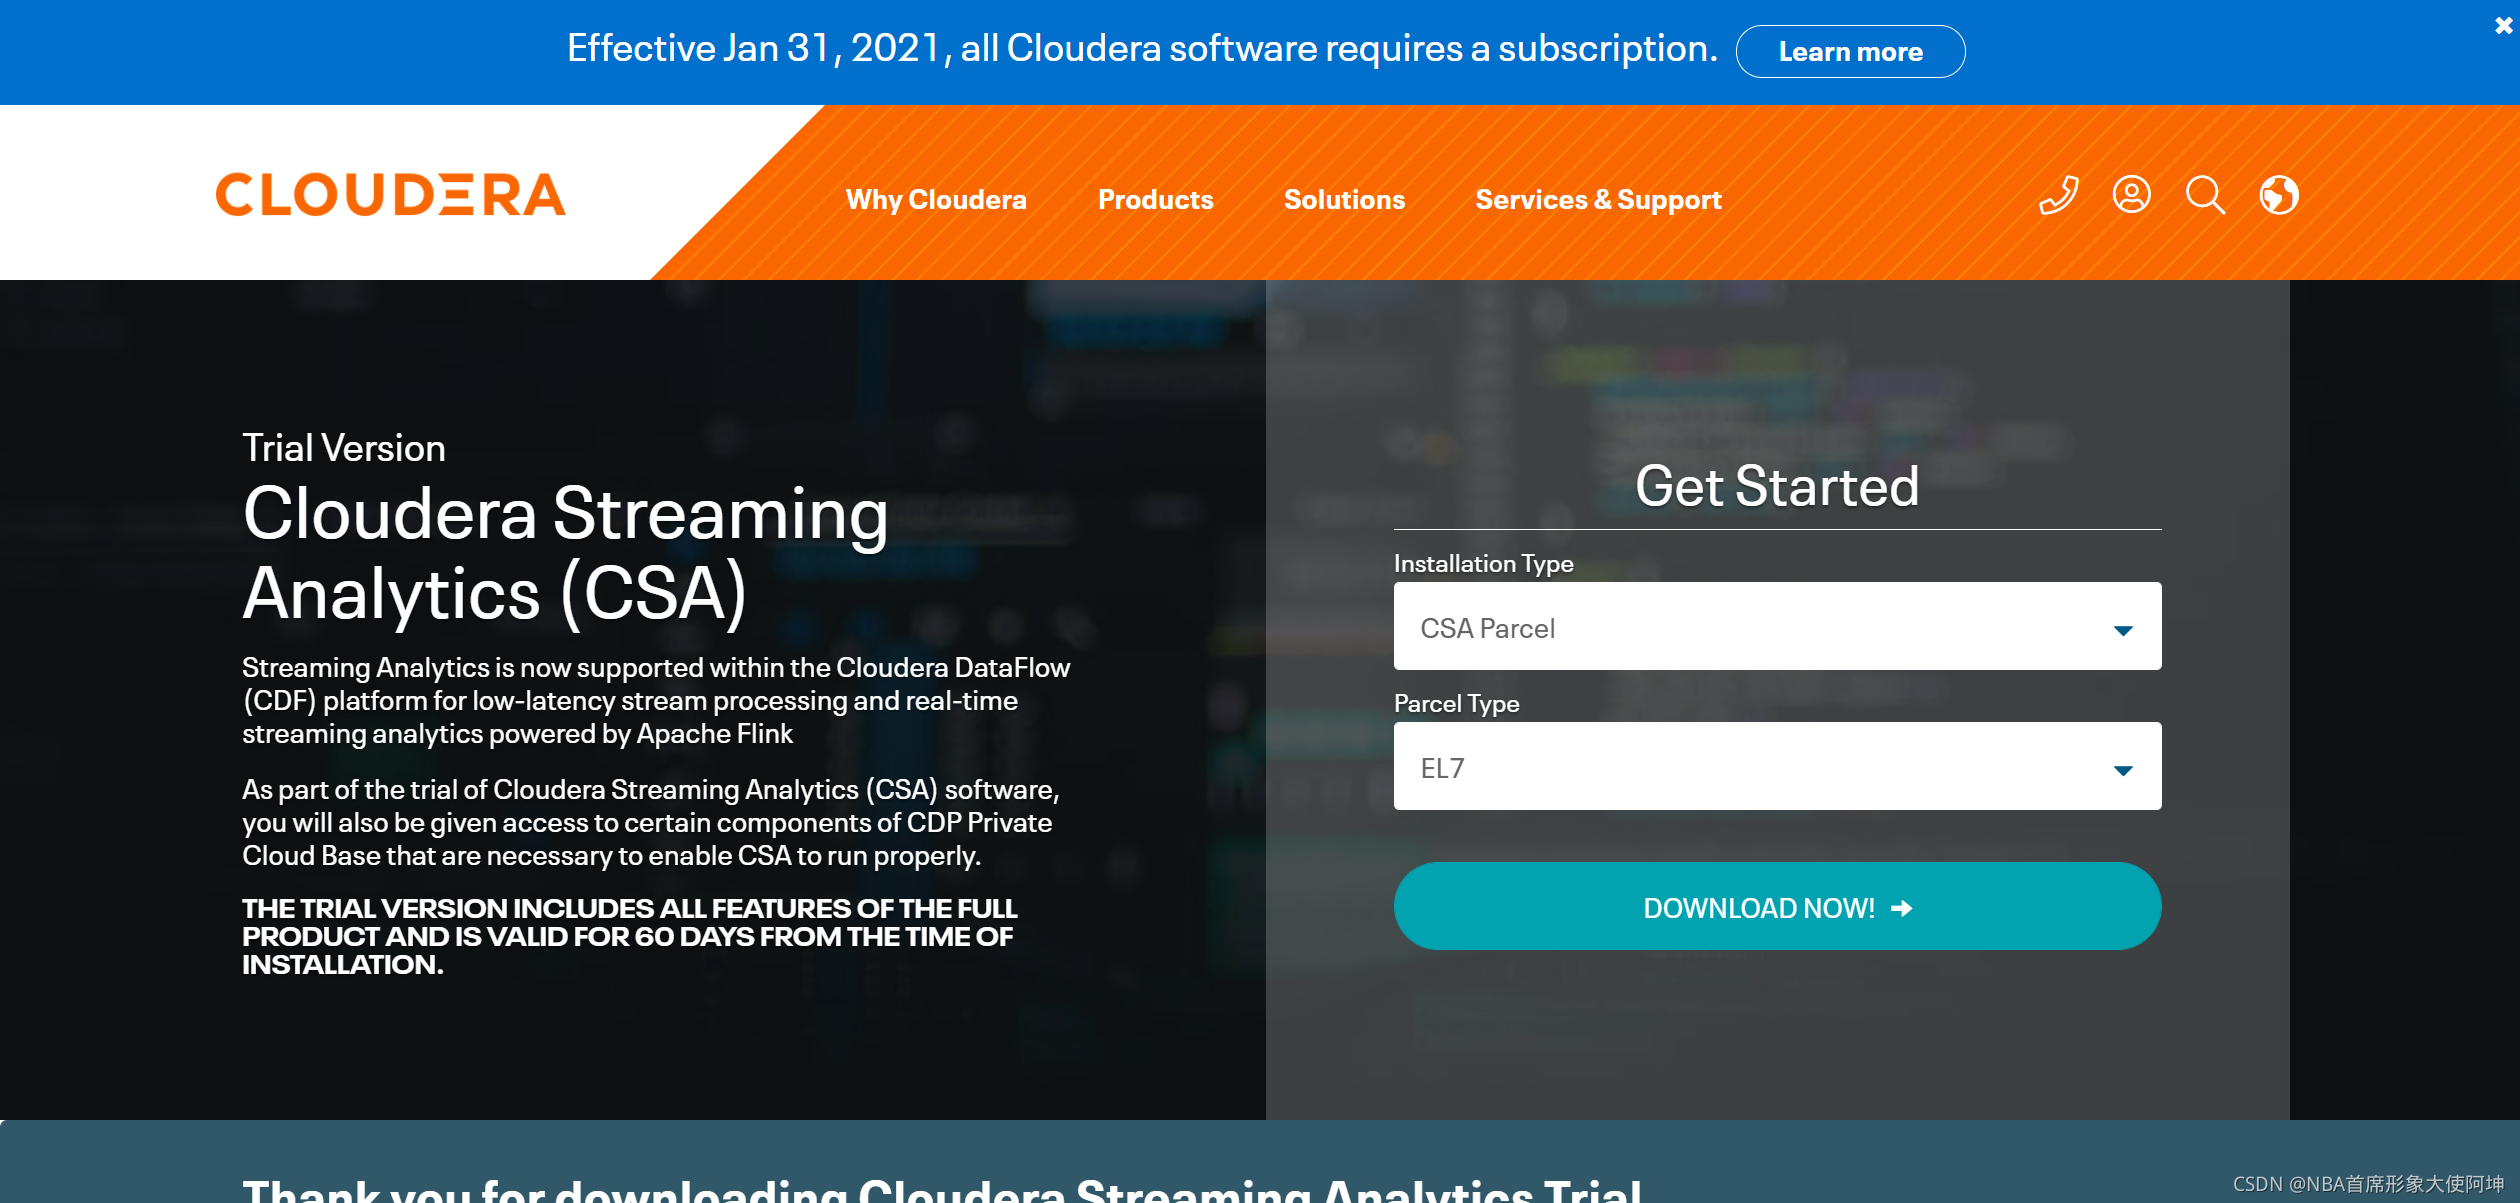2520x1203 pixels.
Task: Click the Why Cloudera menu item
Action: pyautogui.click(x=937, y=198)
